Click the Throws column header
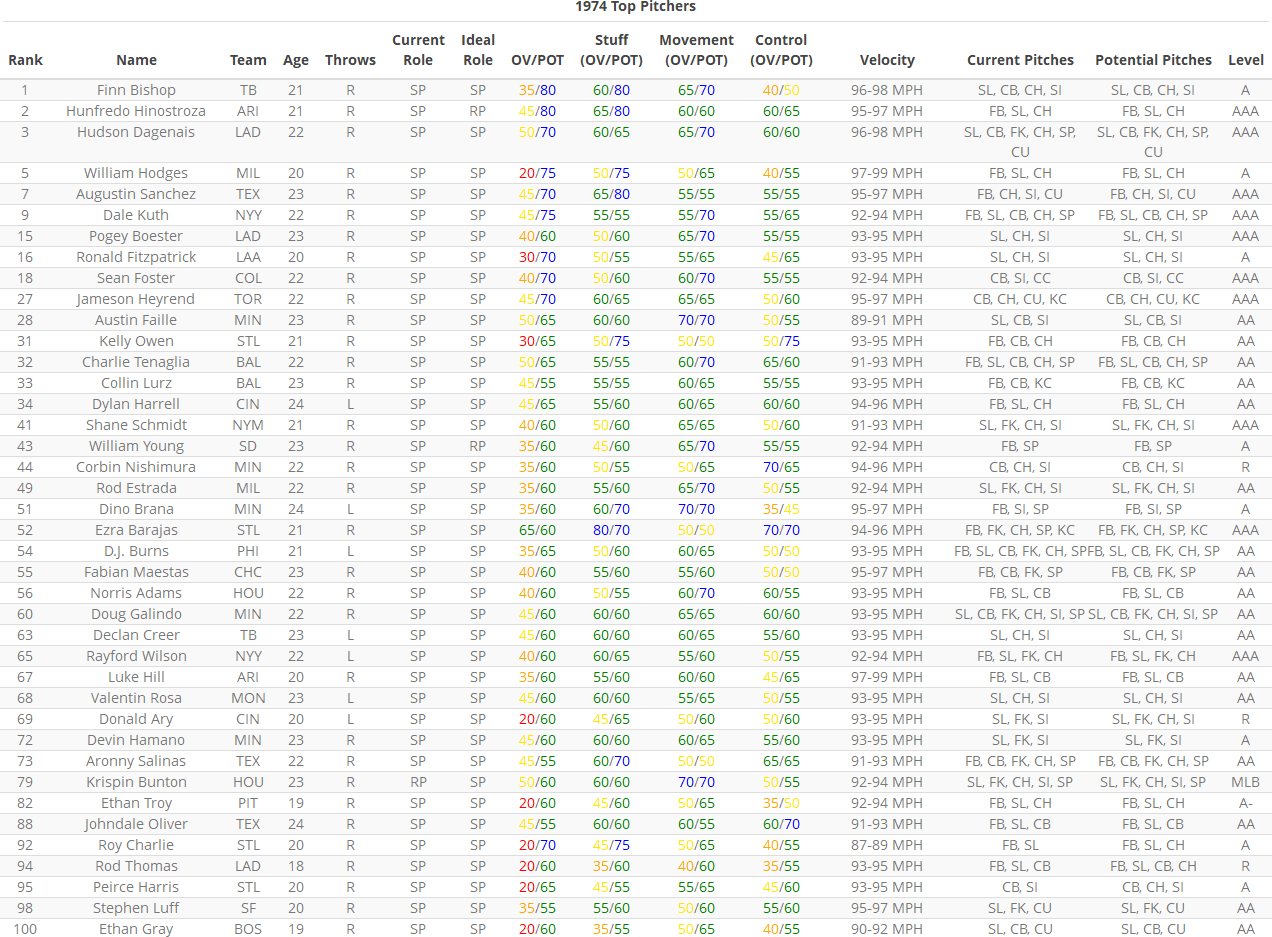1272x937 pixels. tap(350, 60)
